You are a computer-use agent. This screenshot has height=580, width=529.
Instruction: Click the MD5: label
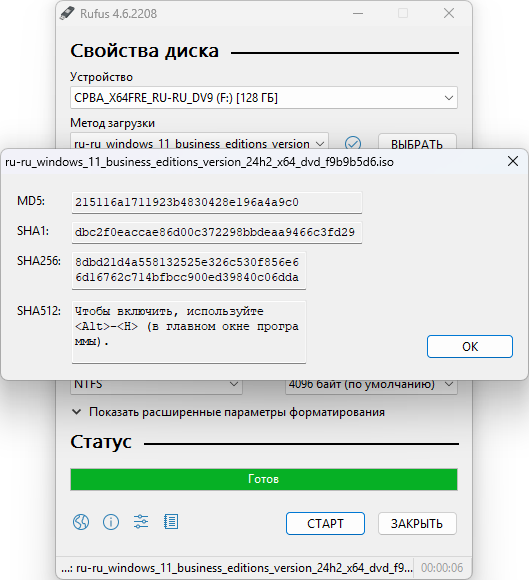31,201
